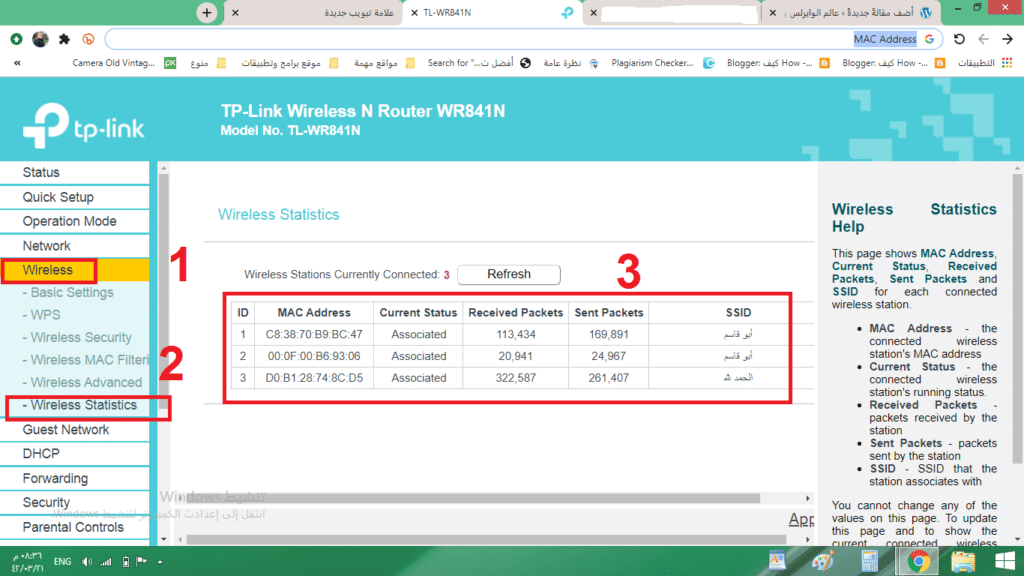Viewport: 1024px width, 576px height.
Task: Open Paint from the taskbar
Action: click(x=823, y=561)
